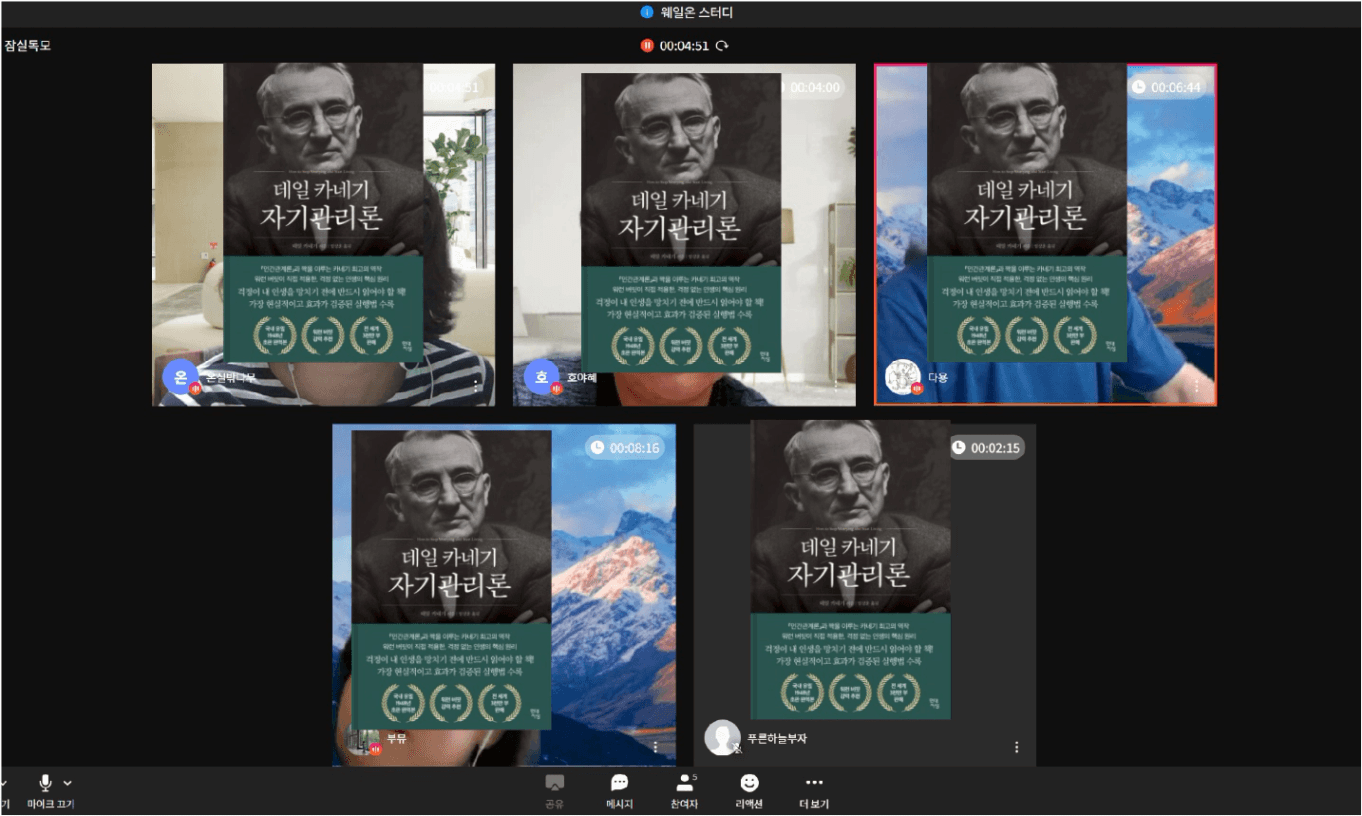This screenshot has width=1362, height=816.
Task: Click the 부뮤 name label
Action: [397, 739]
